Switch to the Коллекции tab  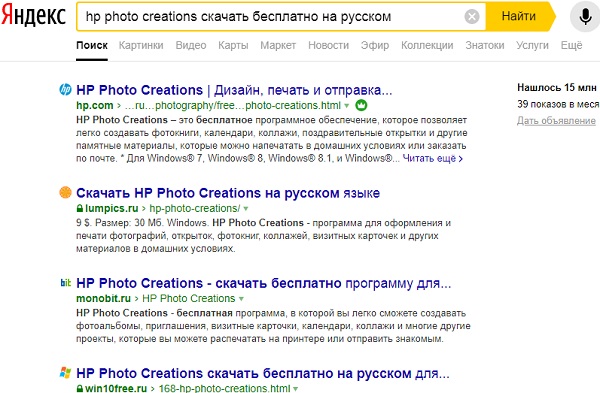pyautogui.click(x=427, y=45)
